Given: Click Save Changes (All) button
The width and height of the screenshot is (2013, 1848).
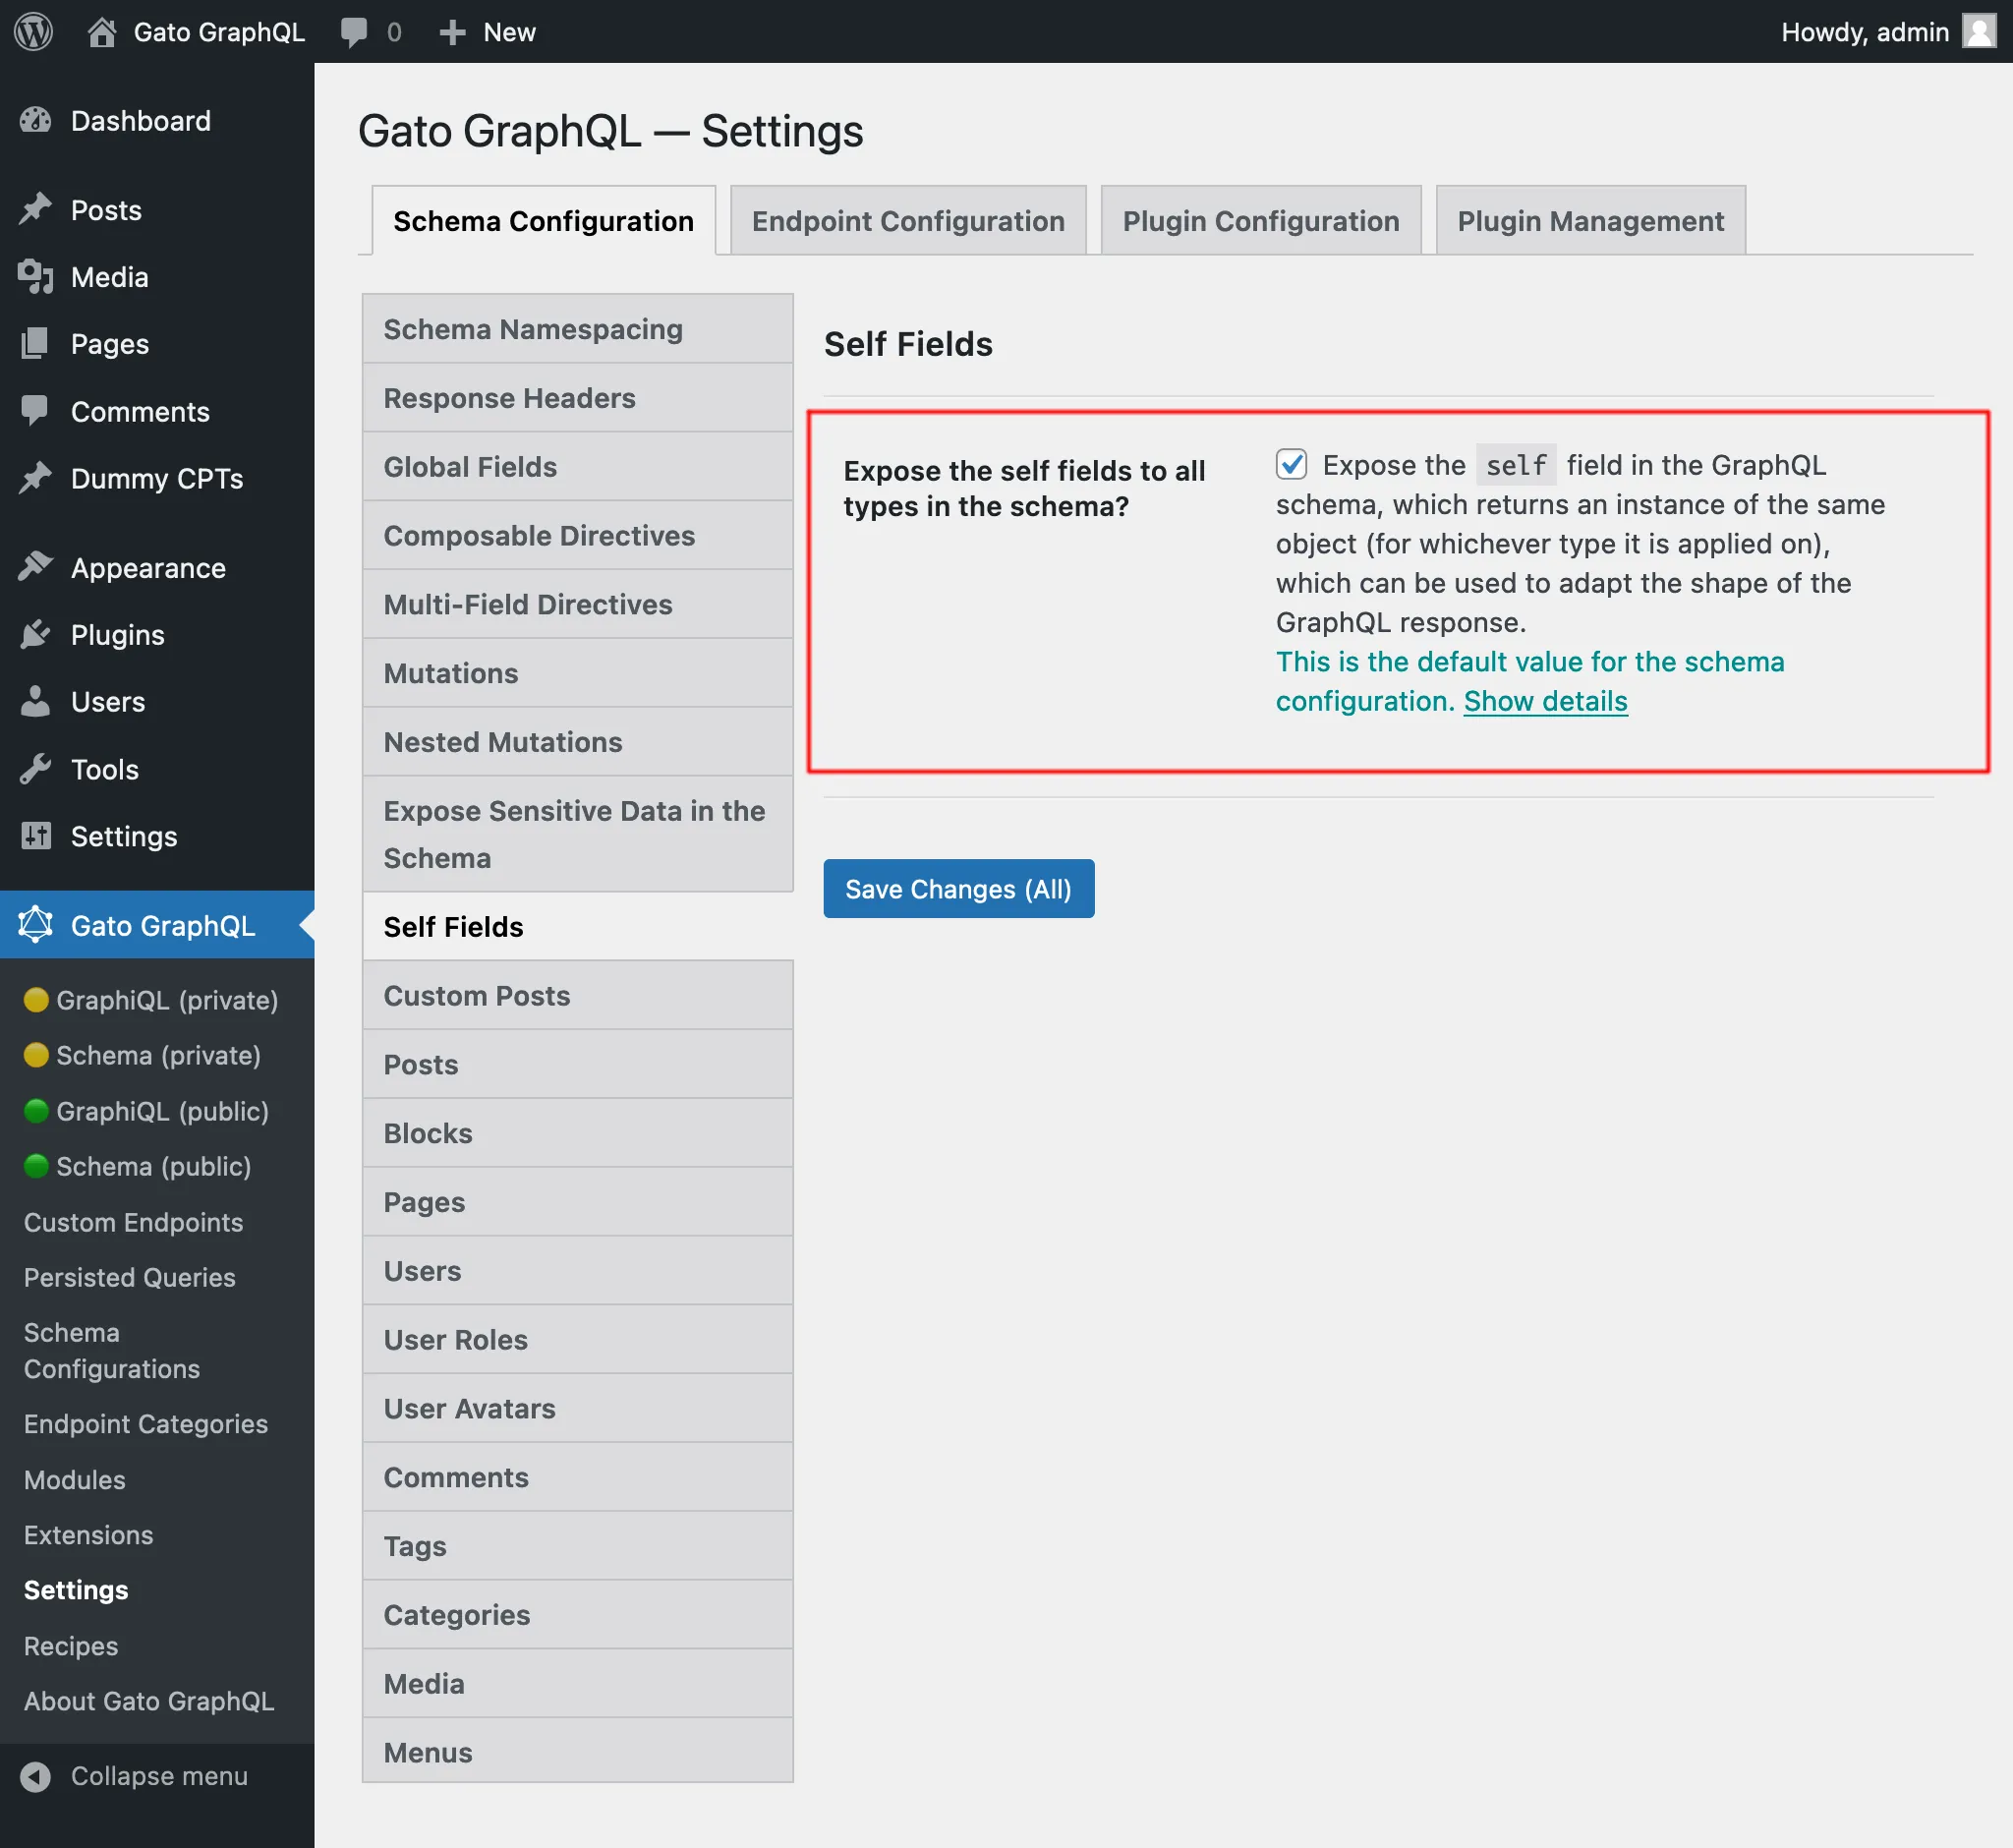Looking at the screenshot, I should coord(958,889).
